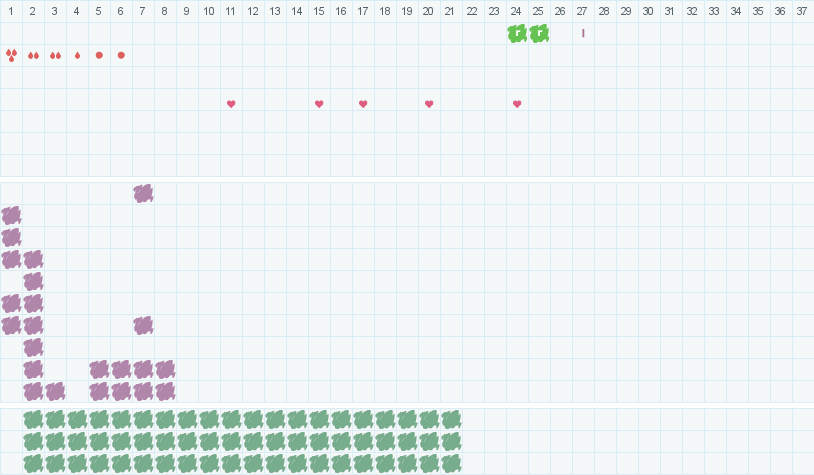Click the single-drop light flow icon on day 4

tap(77, 56)
